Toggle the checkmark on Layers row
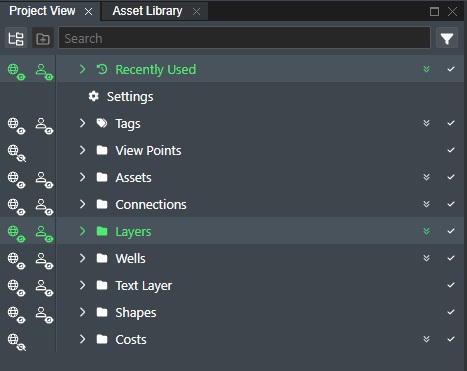467x371 pixels. point(451,231)
